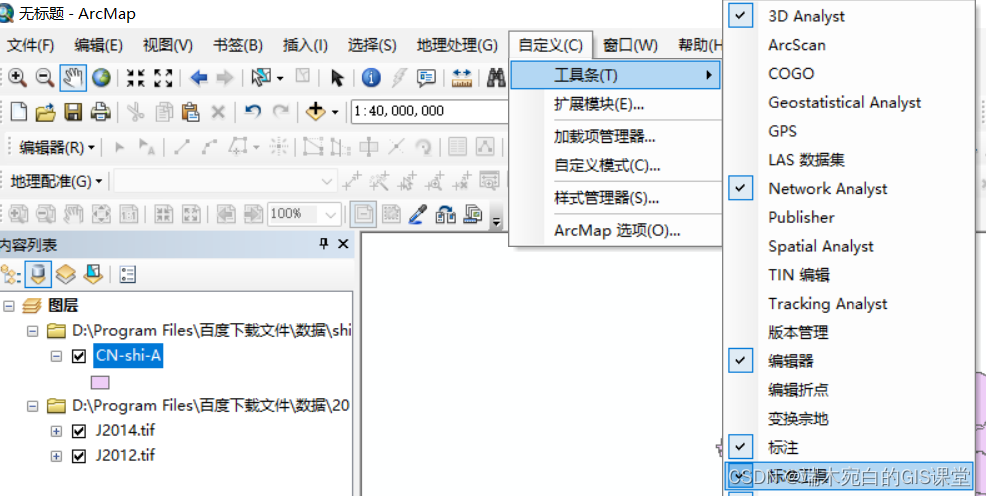The image size is (986, 496).
Task: Create a new map document
Action: (19, 112)
